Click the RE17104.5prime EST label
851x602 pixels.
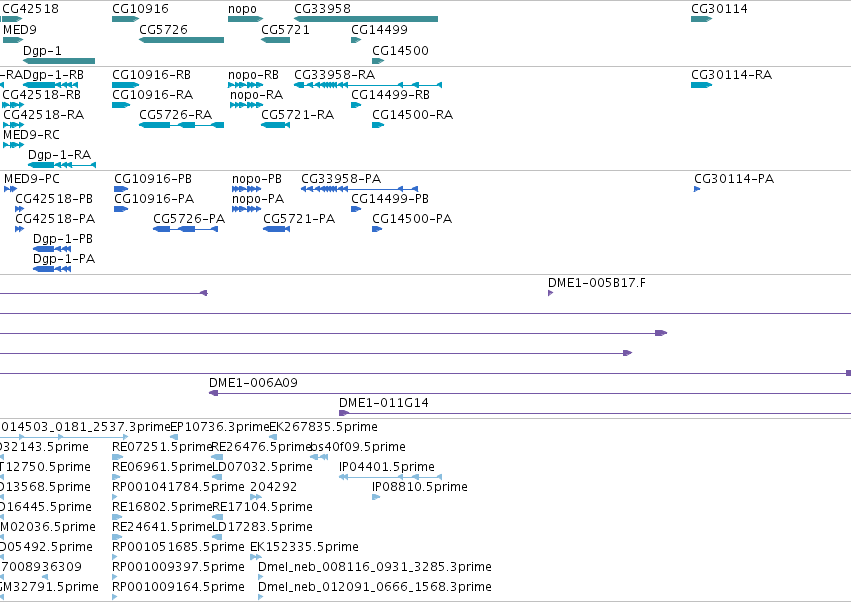click(x=262, y=507)
